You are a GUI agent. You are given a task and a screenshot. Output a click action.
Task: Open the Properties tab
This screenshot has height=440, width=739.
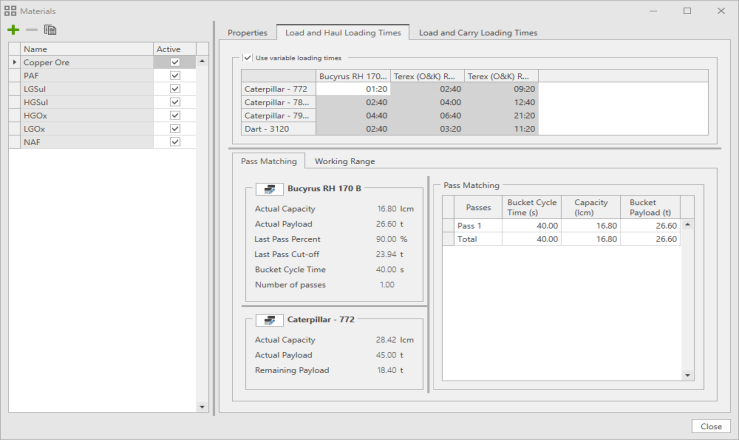(x=247, y=33)
